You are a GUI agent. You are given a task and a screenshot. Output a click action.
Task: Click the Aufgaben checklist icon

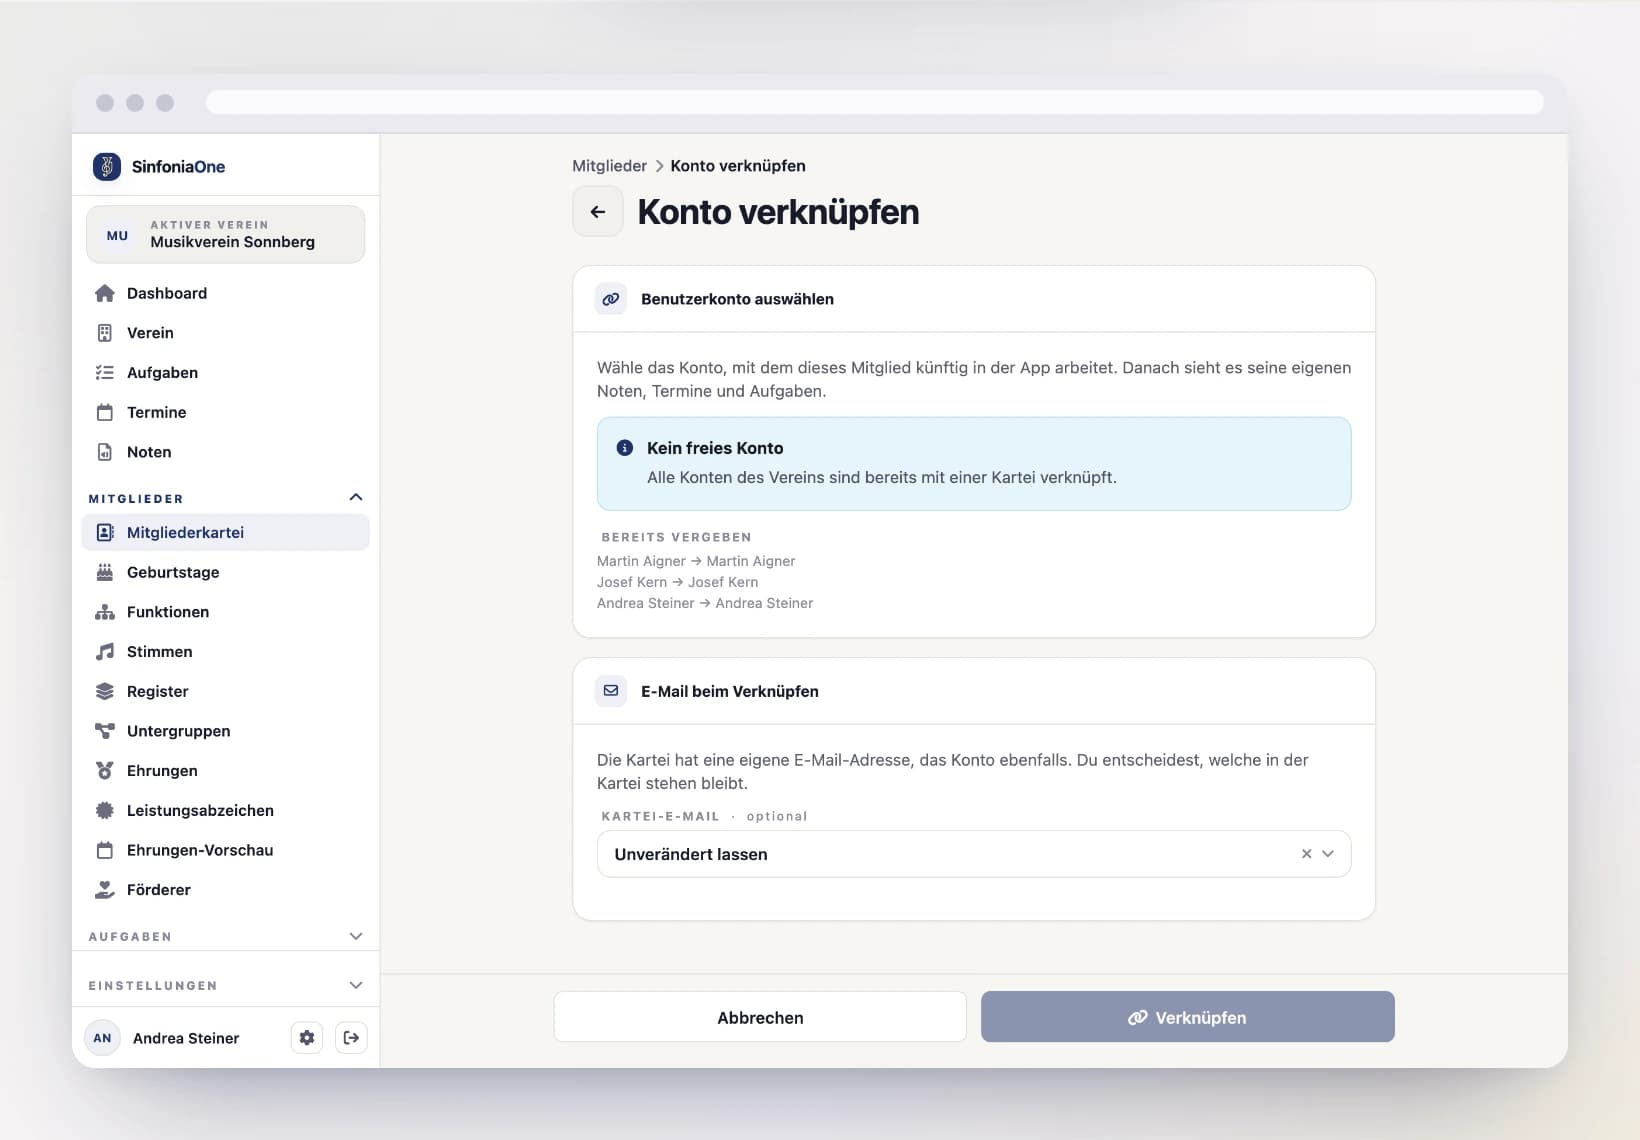click(x=105, y=373)
